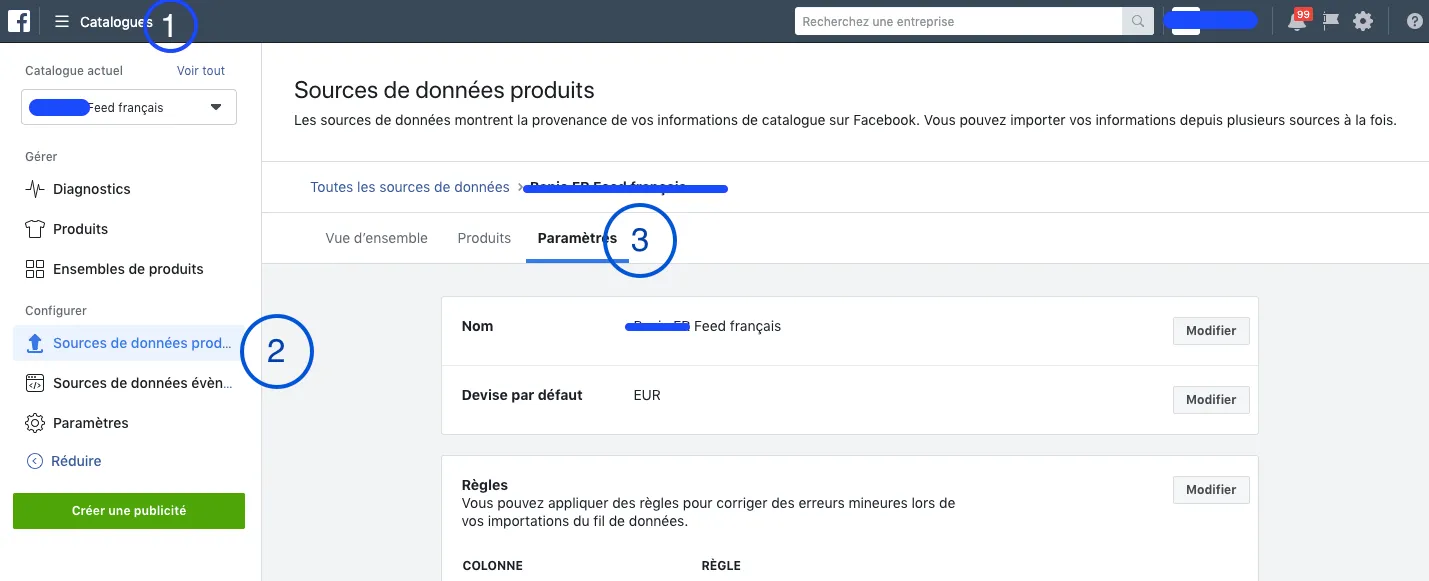1429x581 pixels.
Task: Open the hamburger menu next to Catalogues
Action: [x=62, y=21]
